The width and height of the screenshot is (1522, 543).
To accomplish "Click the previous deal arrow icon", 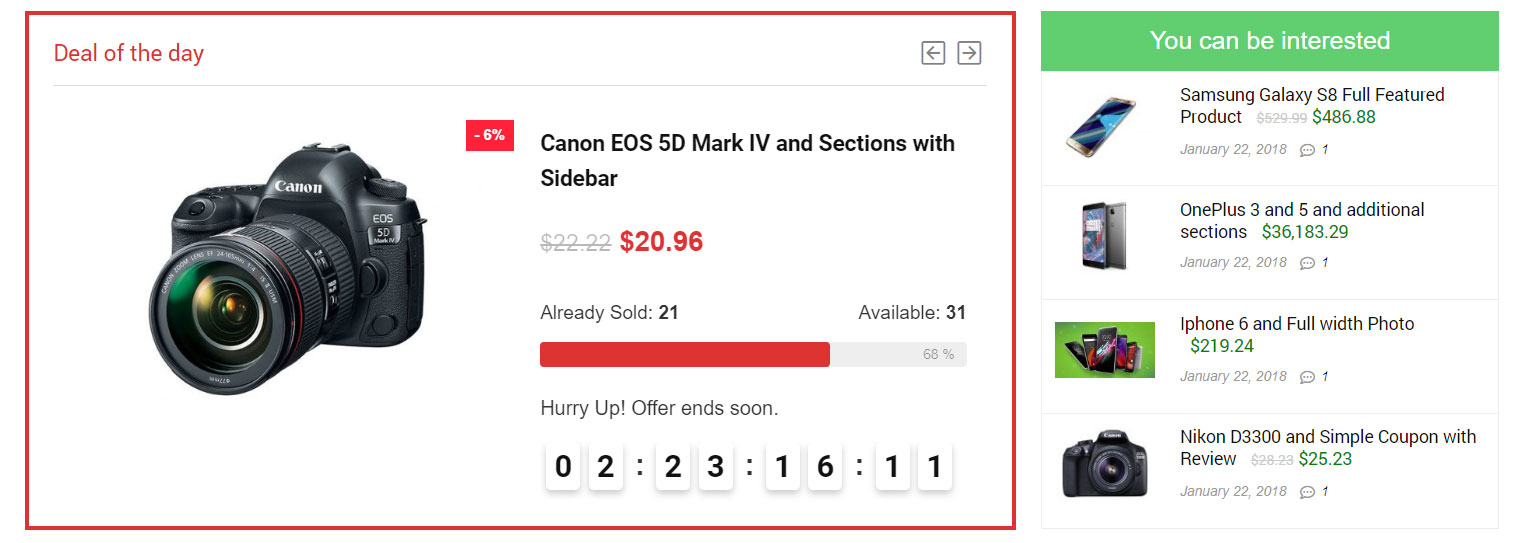I will tap(933, 53).
